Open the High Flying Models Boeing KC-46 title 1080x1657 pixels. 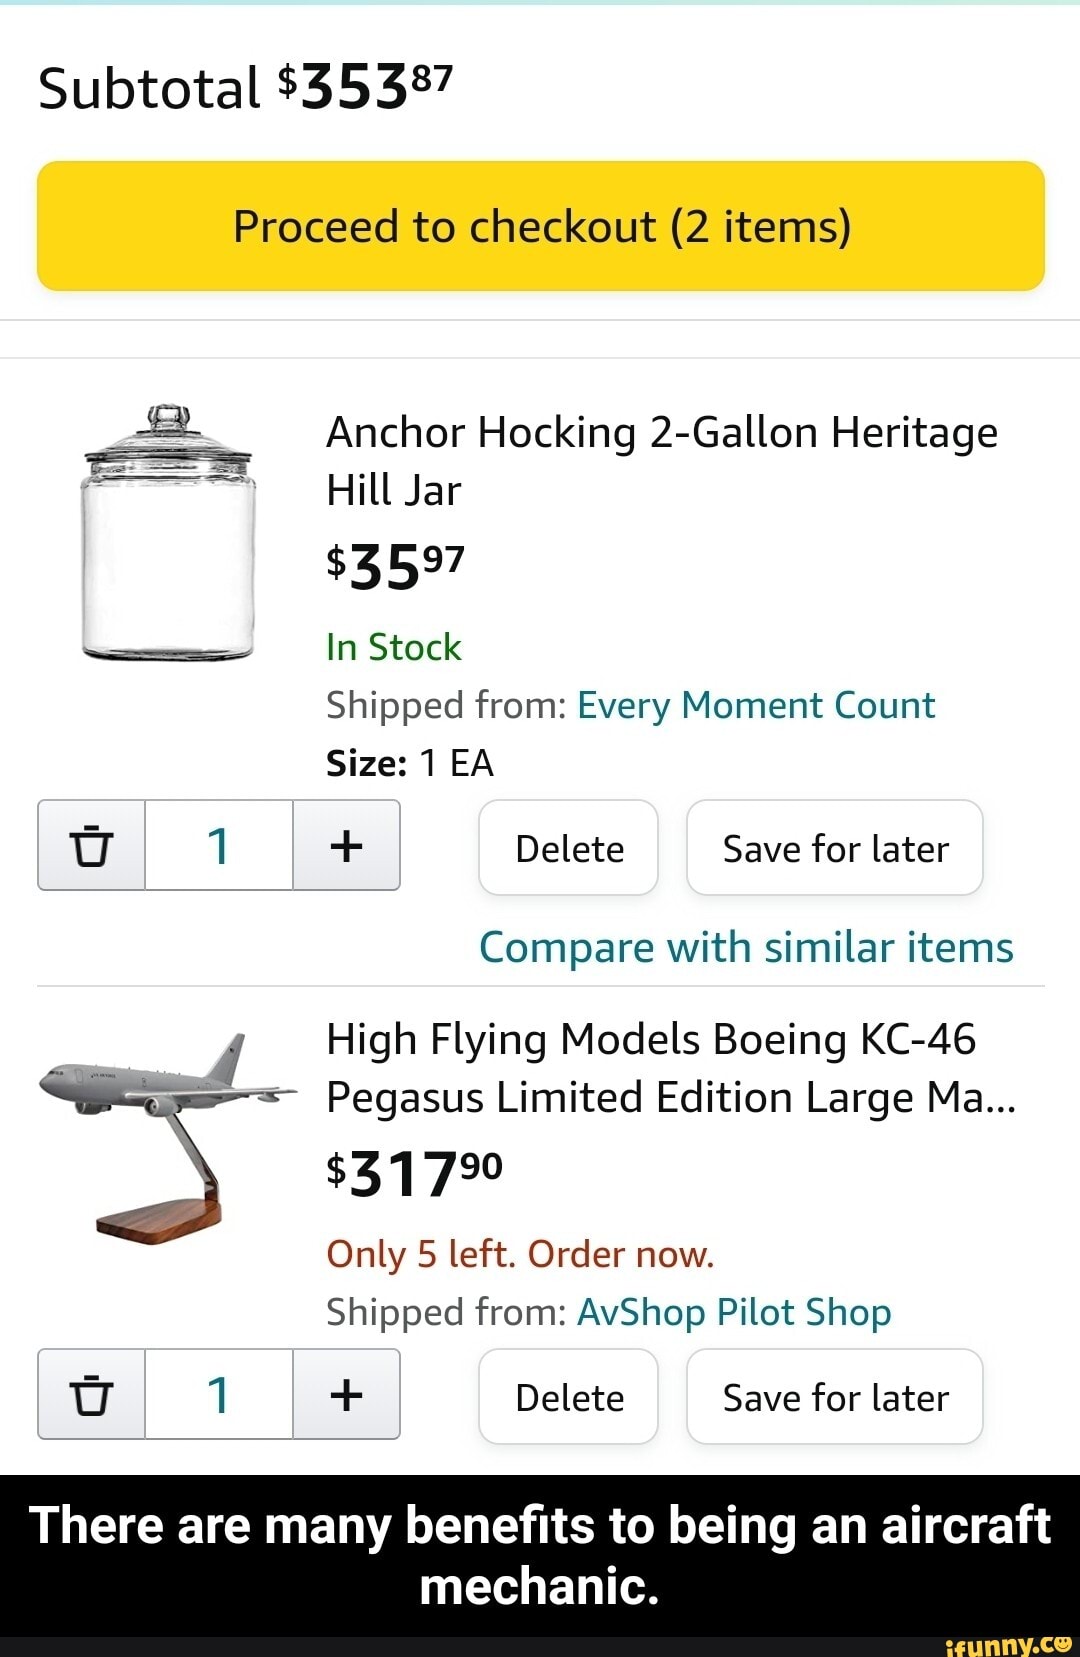[x=670, y=1068]
